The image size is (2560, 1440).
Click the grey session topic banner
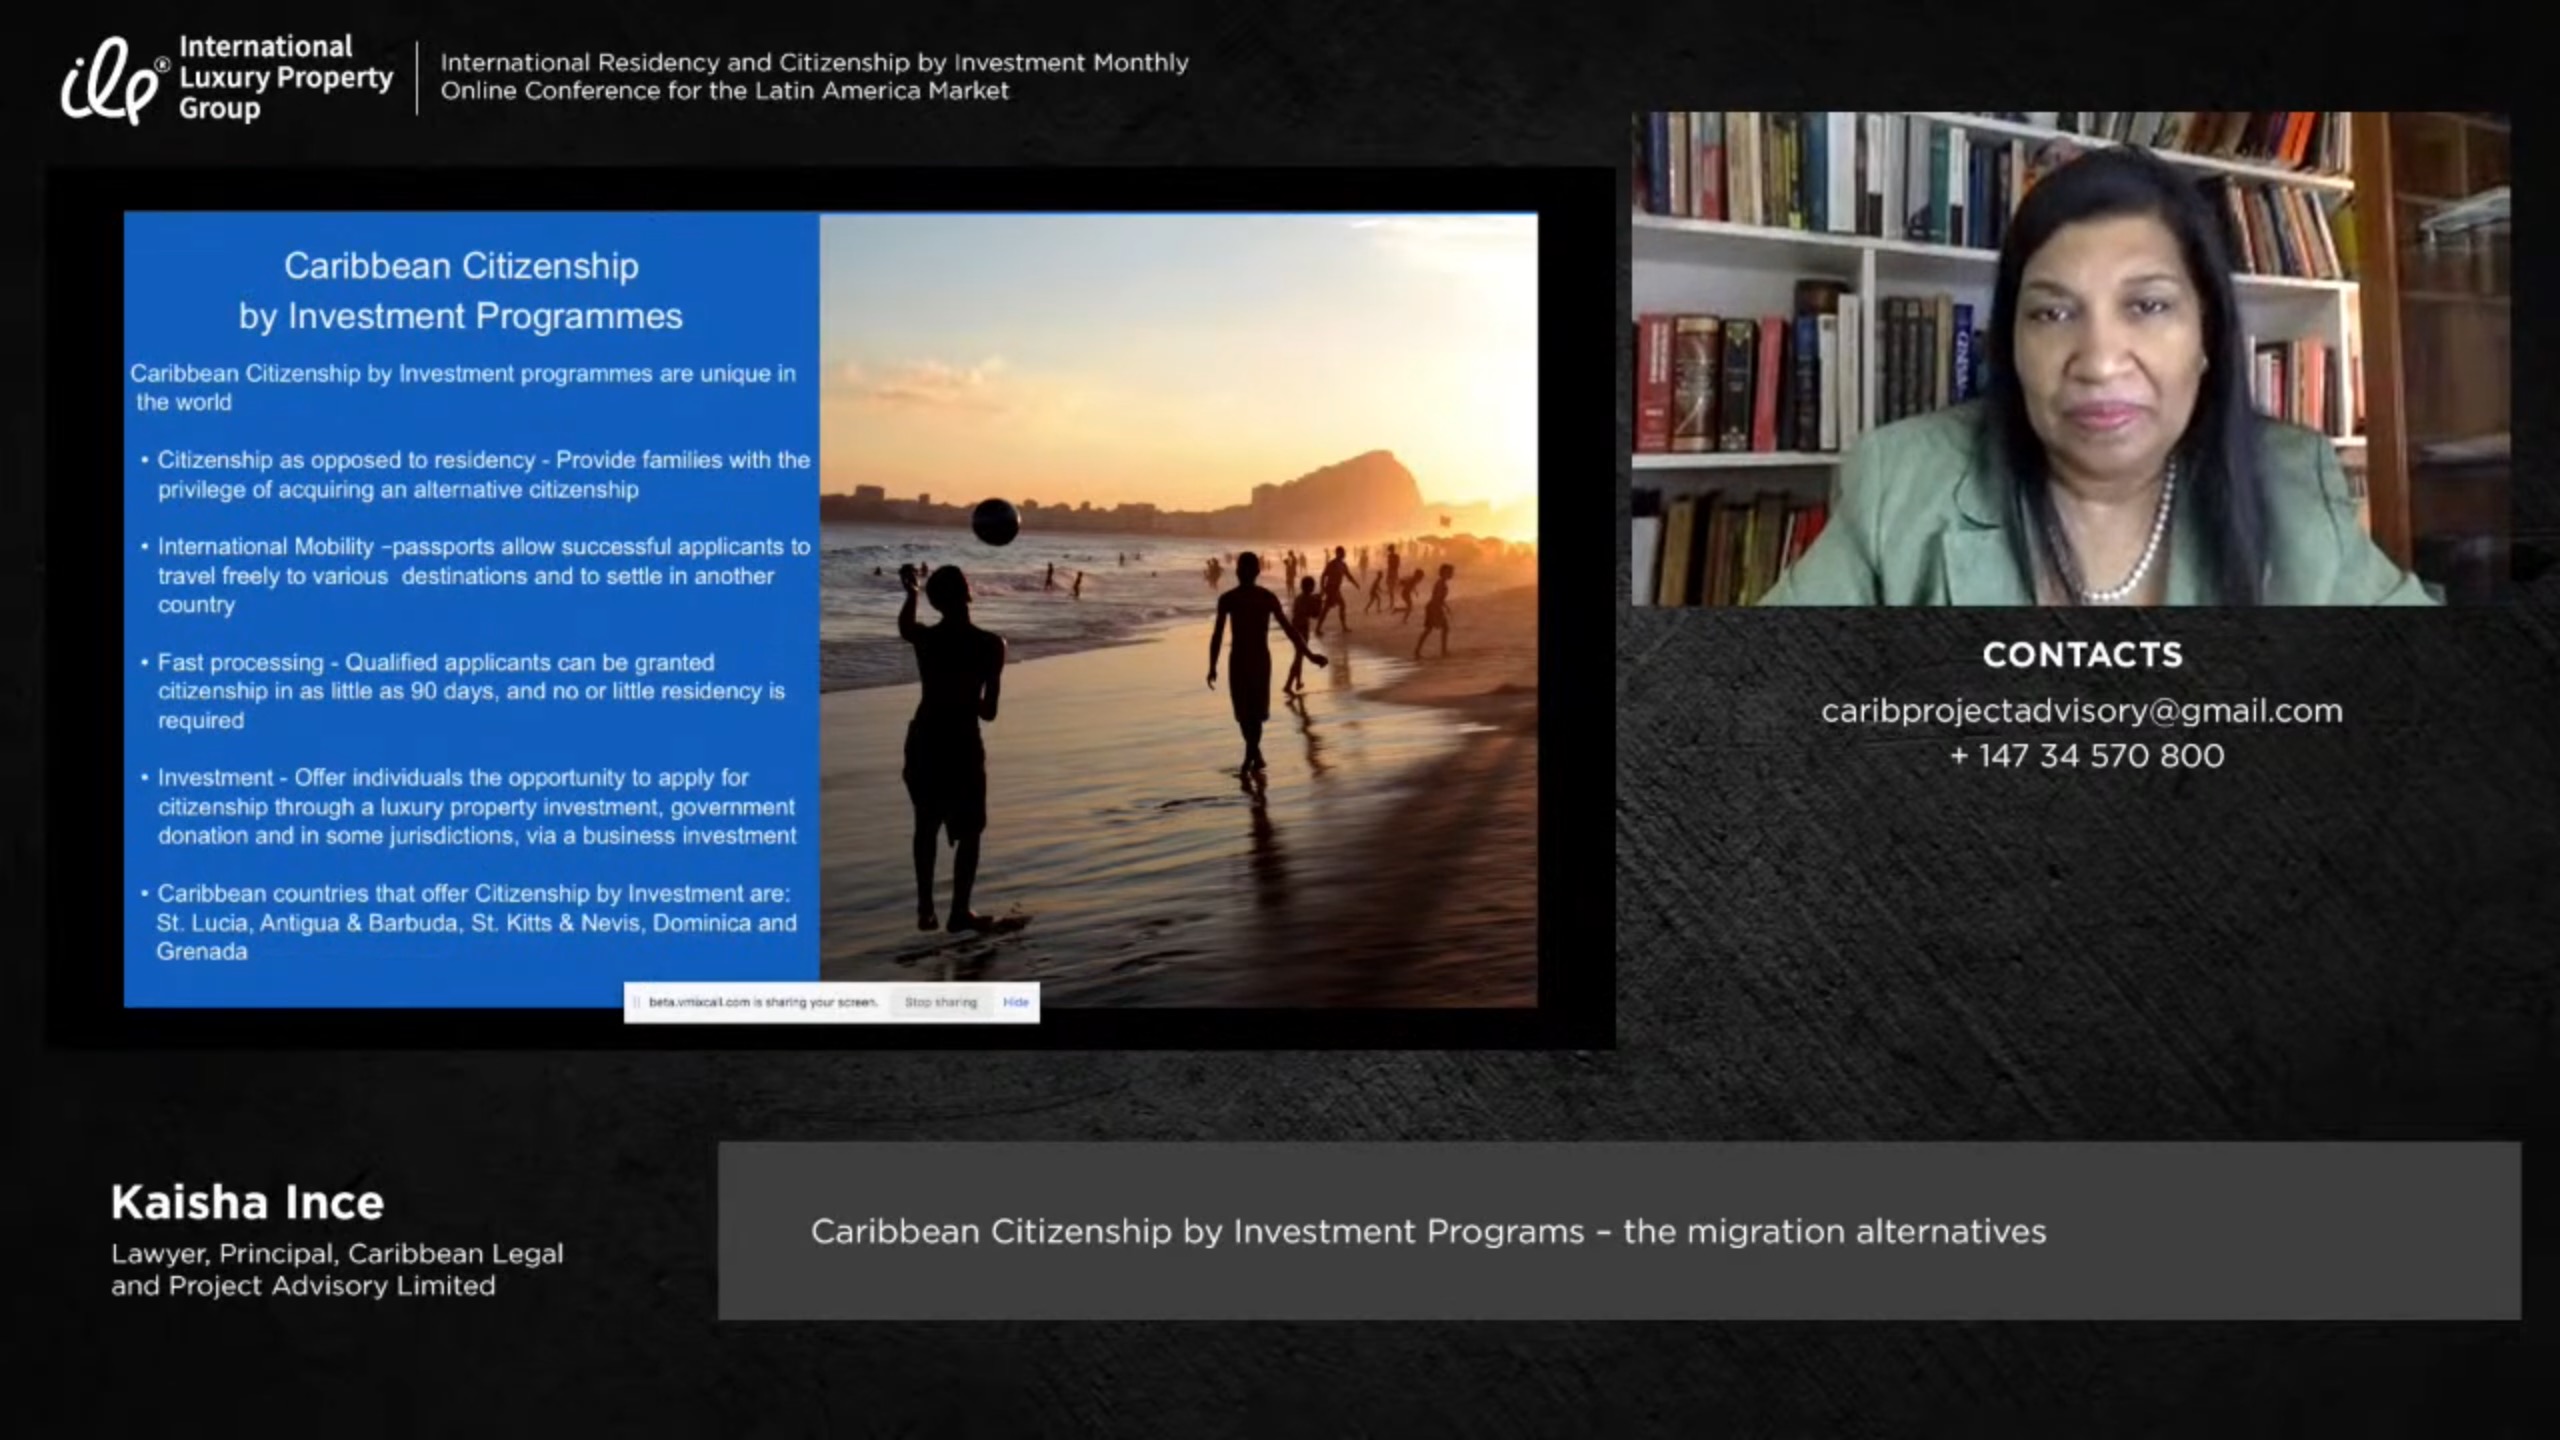coord(1619,1231)
